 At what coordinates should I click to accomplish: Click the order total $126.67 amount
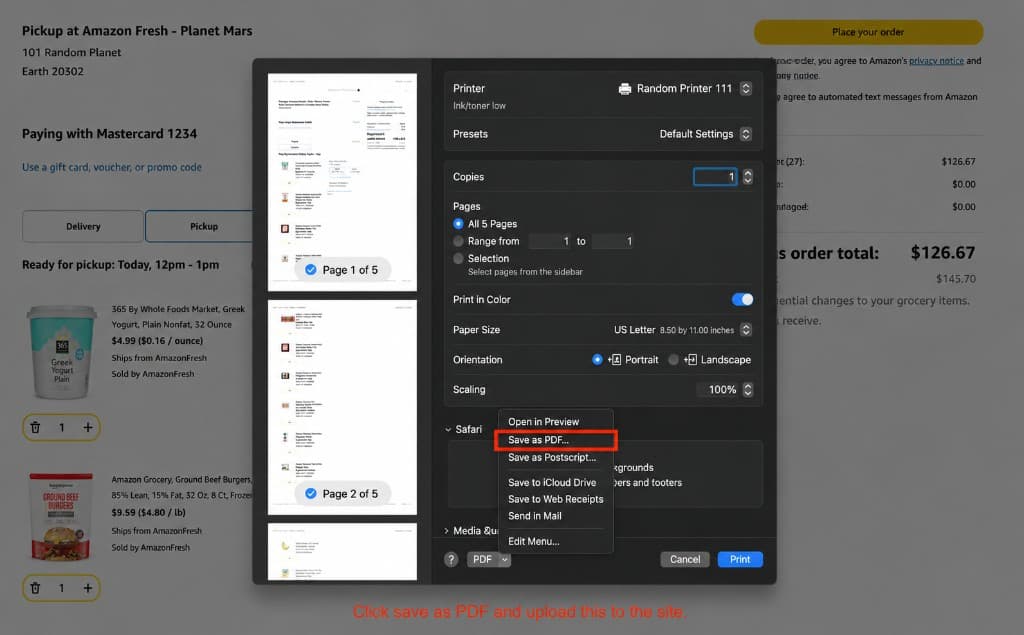point(942,253)
